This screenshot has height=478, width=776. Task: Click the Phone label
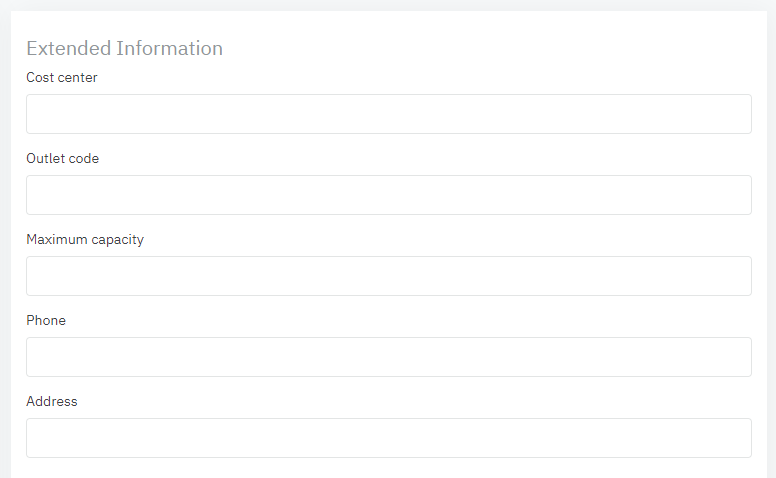pyautogui.click(x=46, y=320)
